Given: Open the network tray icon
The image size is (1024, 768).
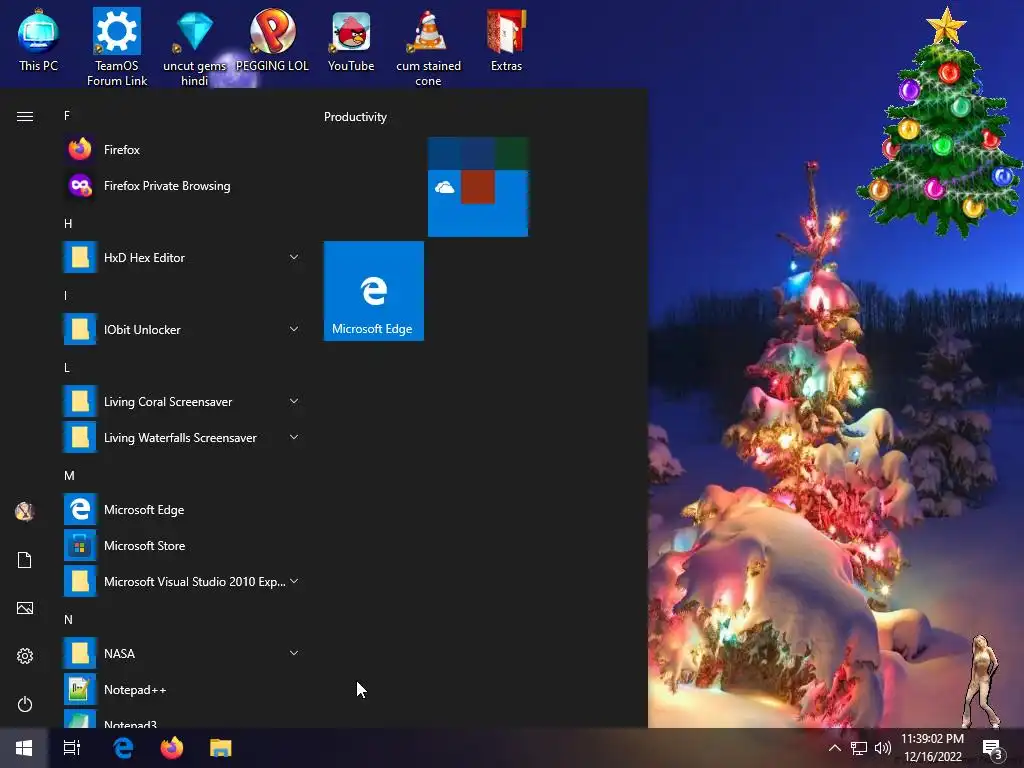Looking at the screenshot, I should coord(859,748).
